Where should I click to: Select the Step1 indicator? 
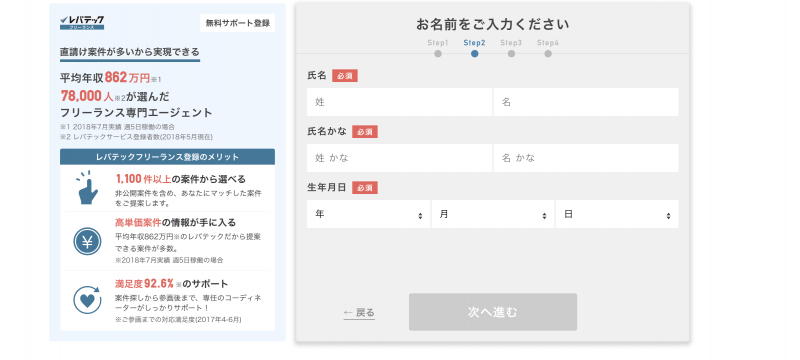pos(438,48)
